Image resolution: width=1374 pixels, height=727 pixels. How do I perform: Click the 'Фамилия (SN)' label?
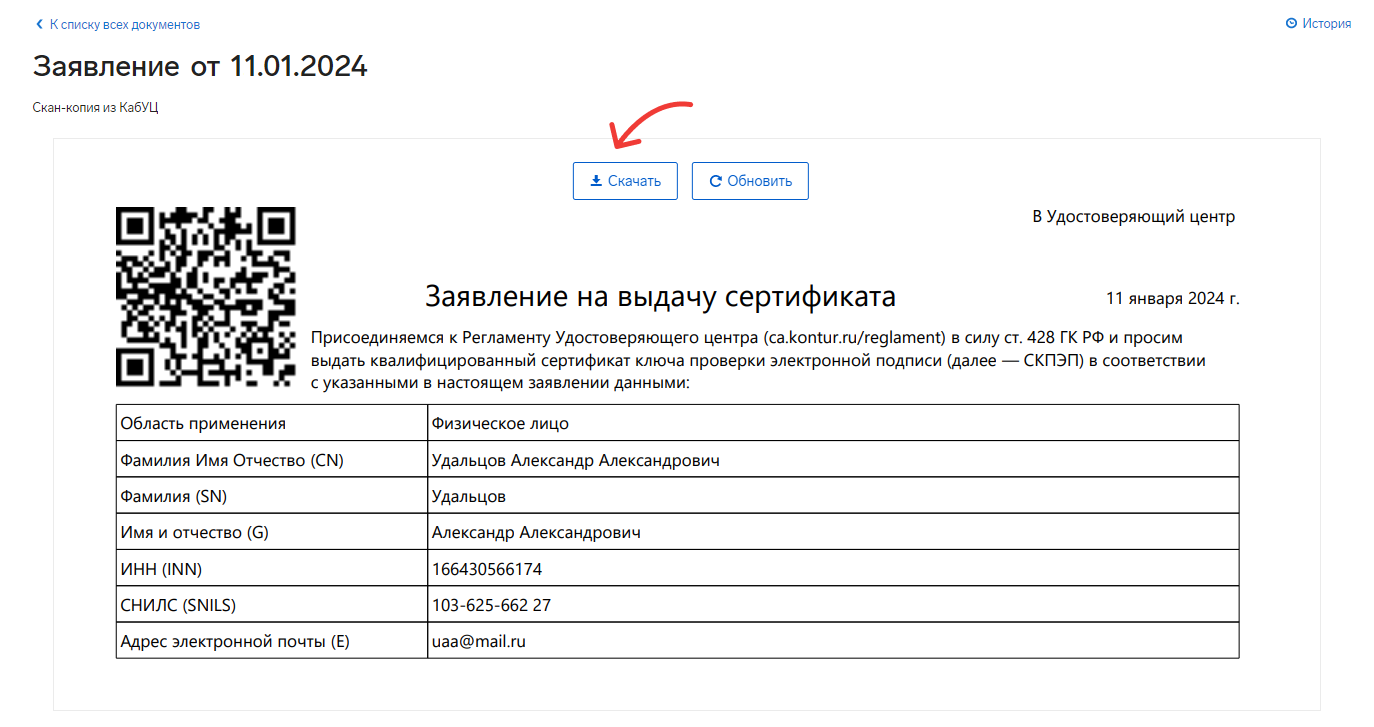(x=174, y=496)
